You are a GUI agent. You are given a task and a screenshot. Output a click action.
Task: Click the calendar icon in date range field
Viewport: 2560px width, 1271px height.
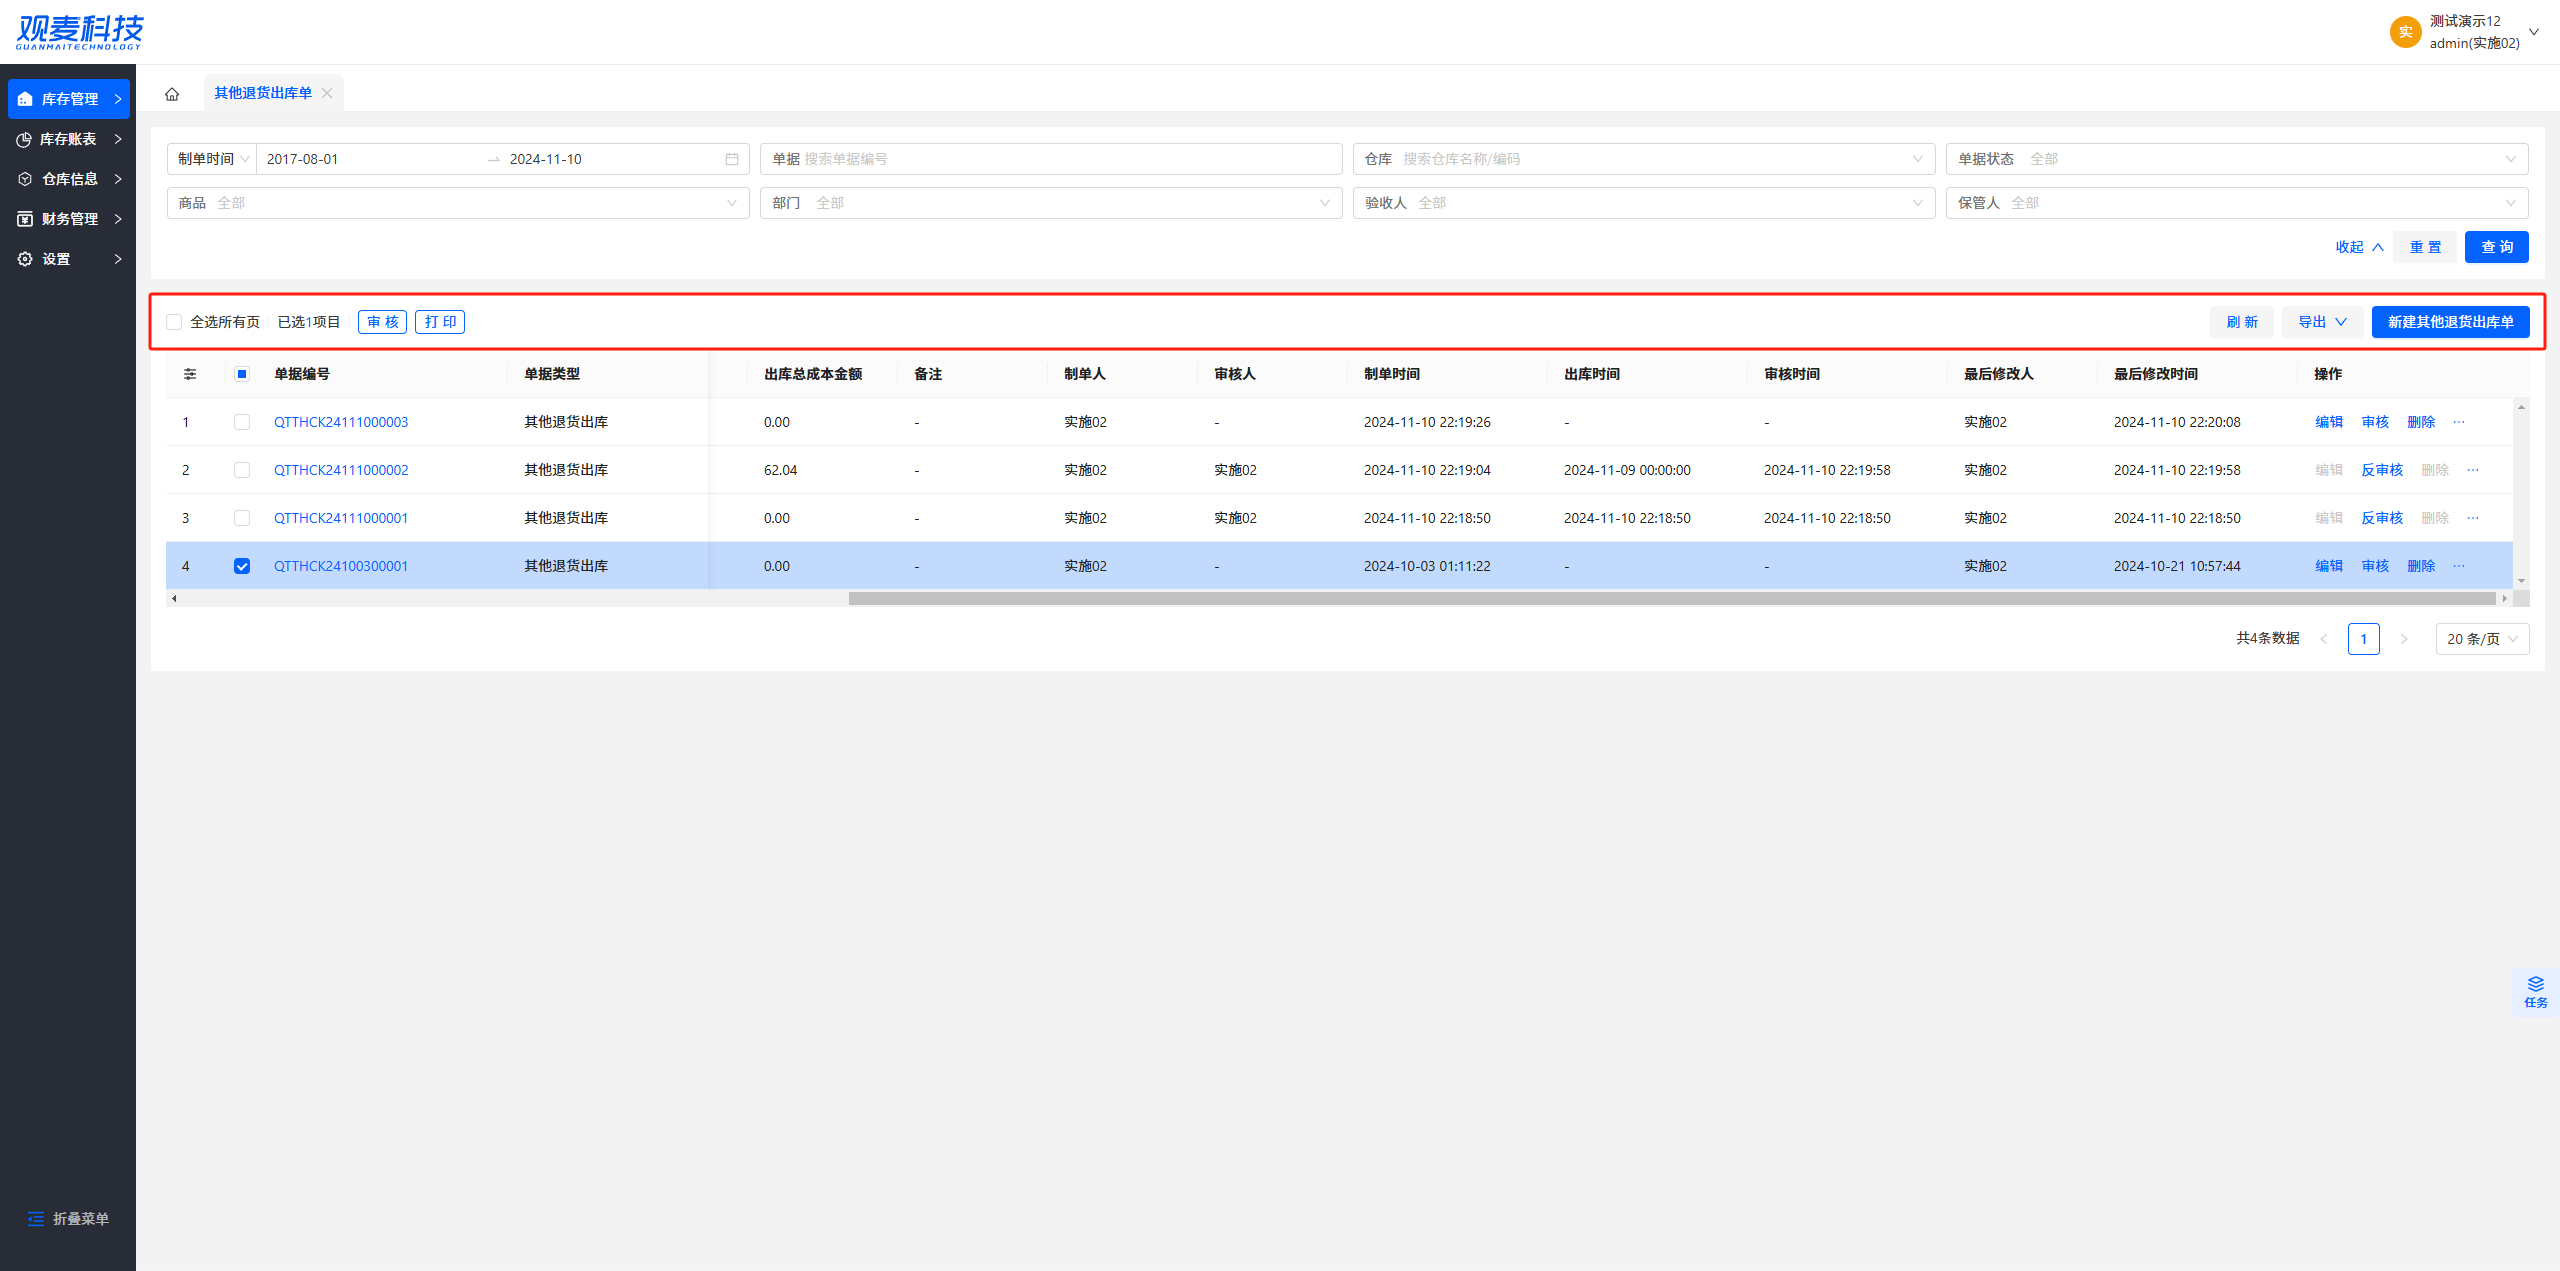click(x=732, y=159)
